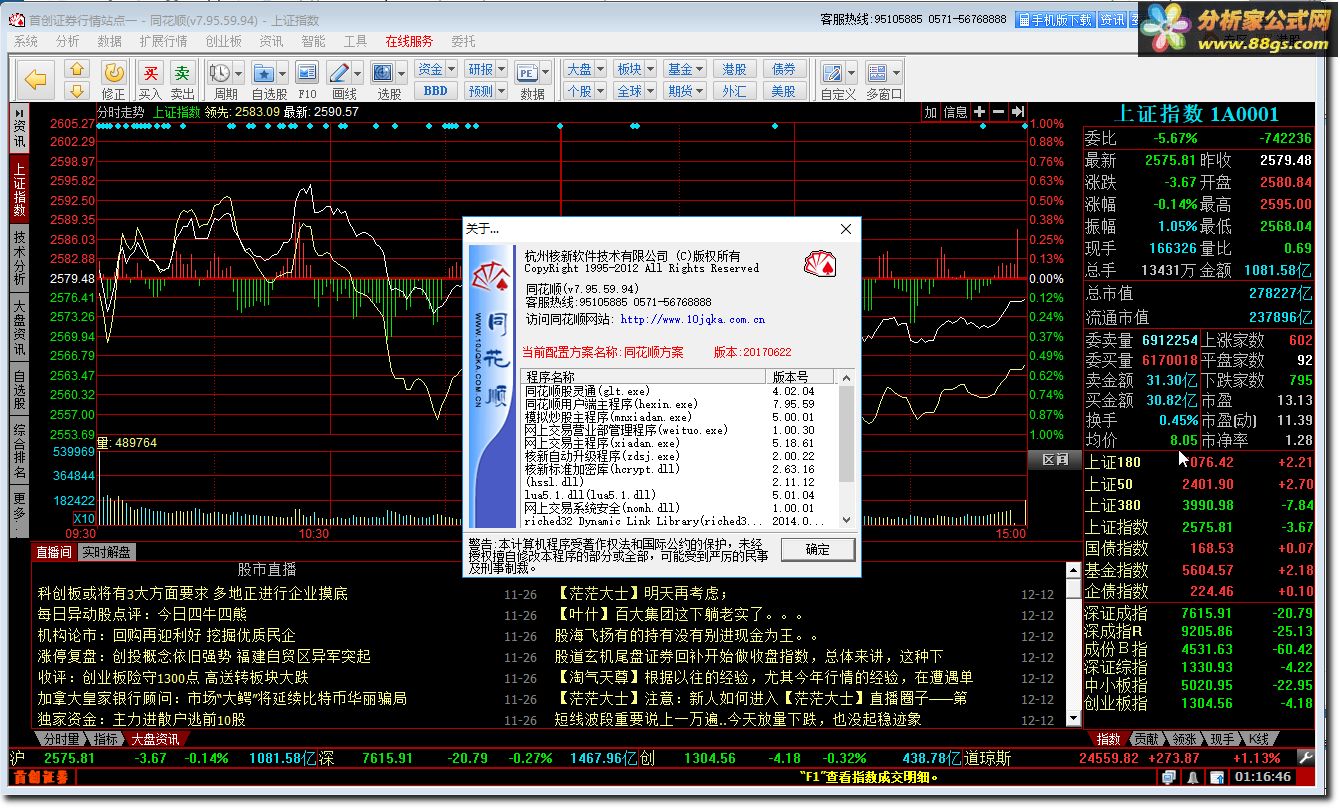The width and height of the screenshot is (1340, 808).
Task: Click the bell alert icon in status bar
Action: 1193,777
